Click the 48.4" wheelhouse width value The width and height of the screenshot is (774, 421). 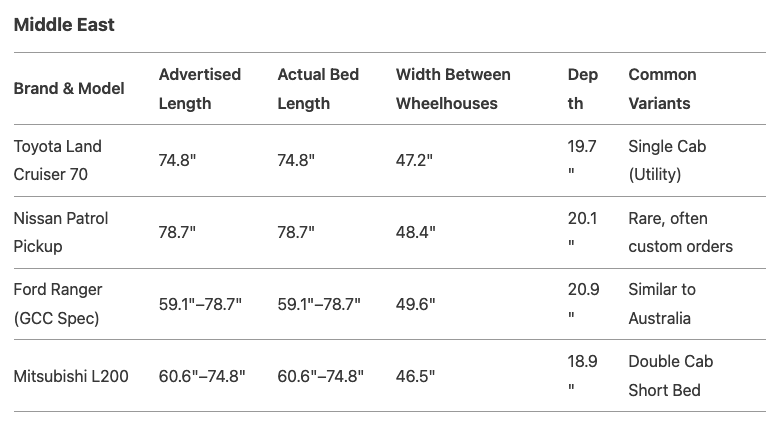pyautogui.click(x=416, y=232)
